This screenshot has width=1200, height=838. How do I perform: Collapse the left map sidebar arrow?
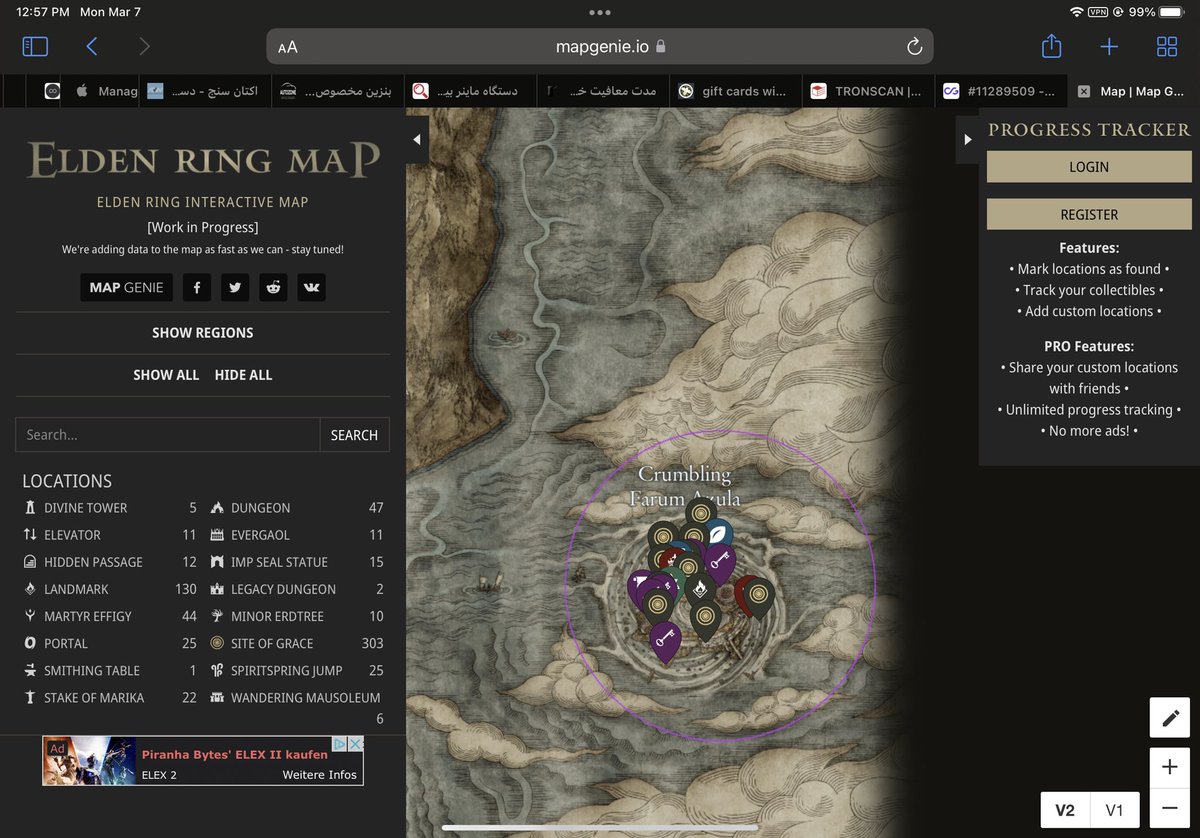(x=417, y=140)
